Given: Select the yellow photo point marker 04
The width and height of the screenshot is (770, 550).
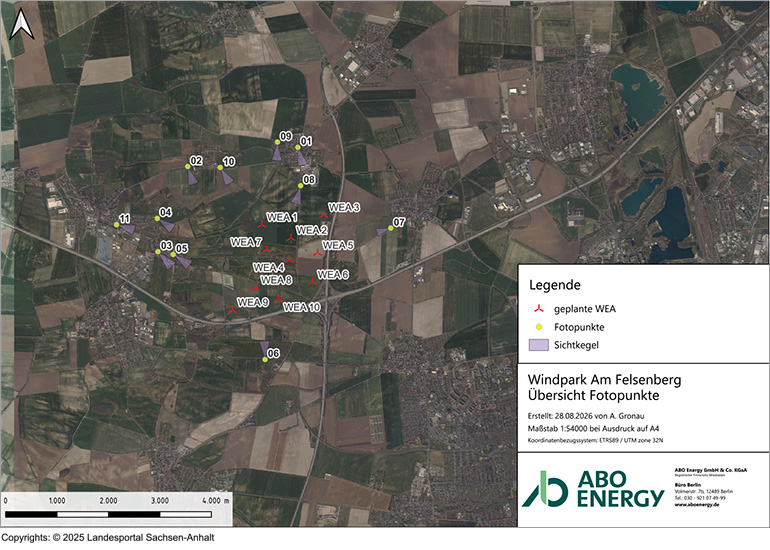Looking at the screenshot, I should [x=157, y=219].
